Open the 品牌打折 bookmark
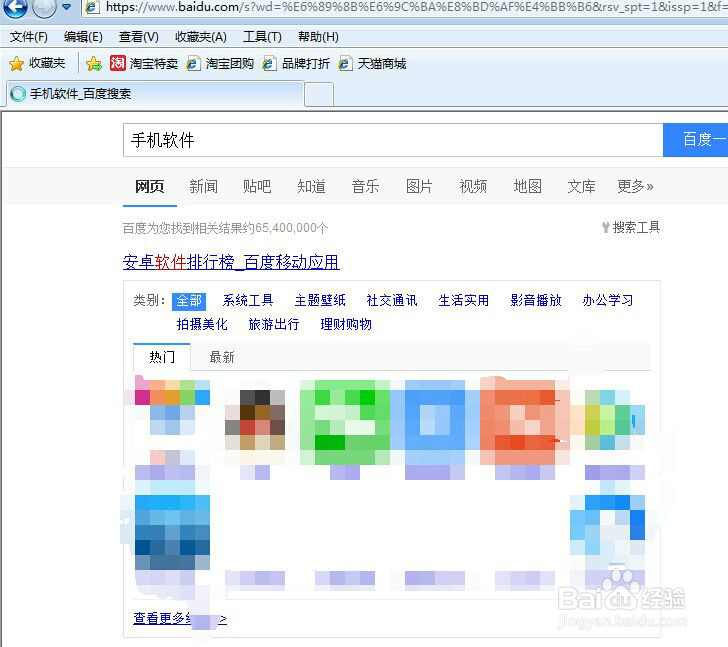Screen dimensions: 728x647 click(296, 63)
